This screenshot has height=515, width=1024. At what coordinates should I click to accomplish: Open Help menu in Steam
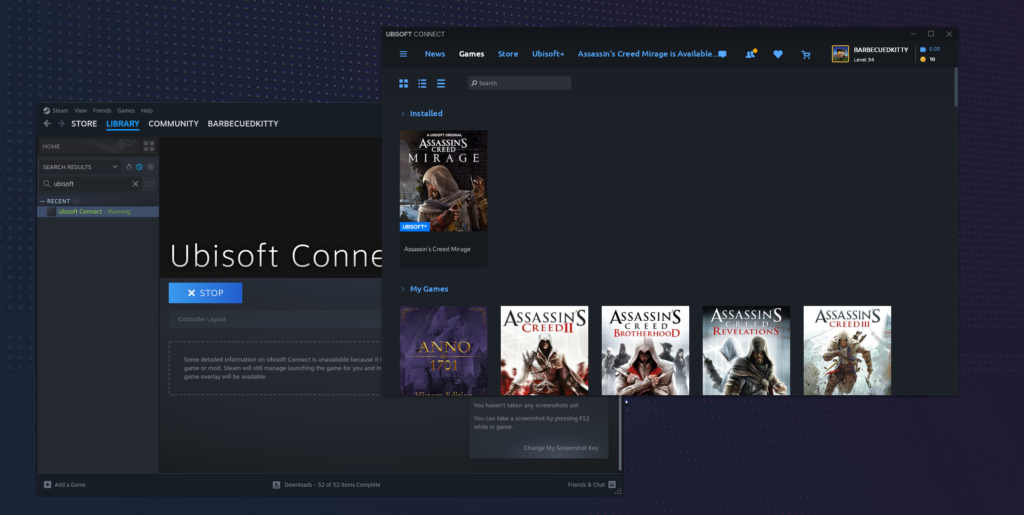point(147,111)
